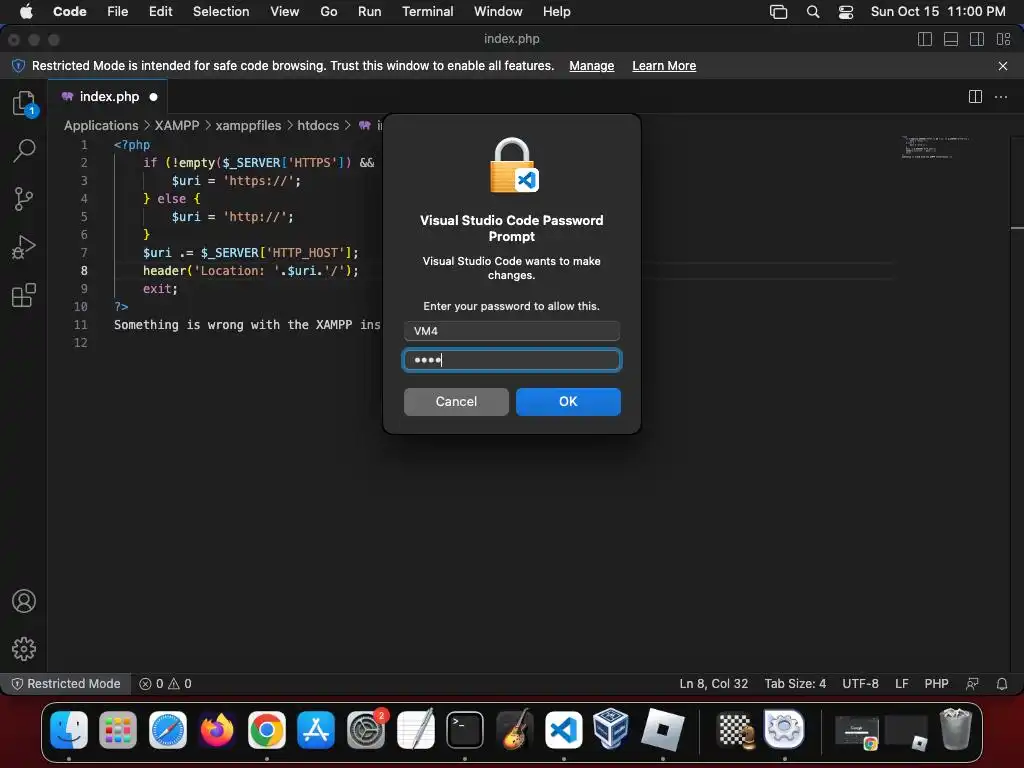
Task: Change the LF end-of-line setting
Action: (x=902, y=684)
